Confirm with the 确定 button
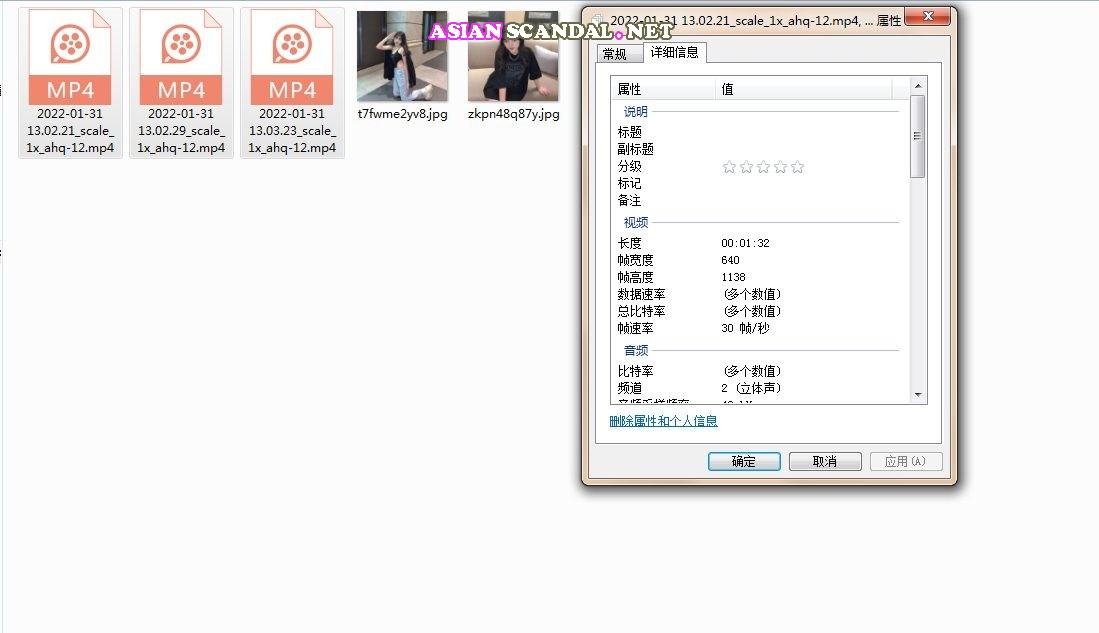Image resolution: width=1099 pixels, height=633 pixels. click(744, 461)
